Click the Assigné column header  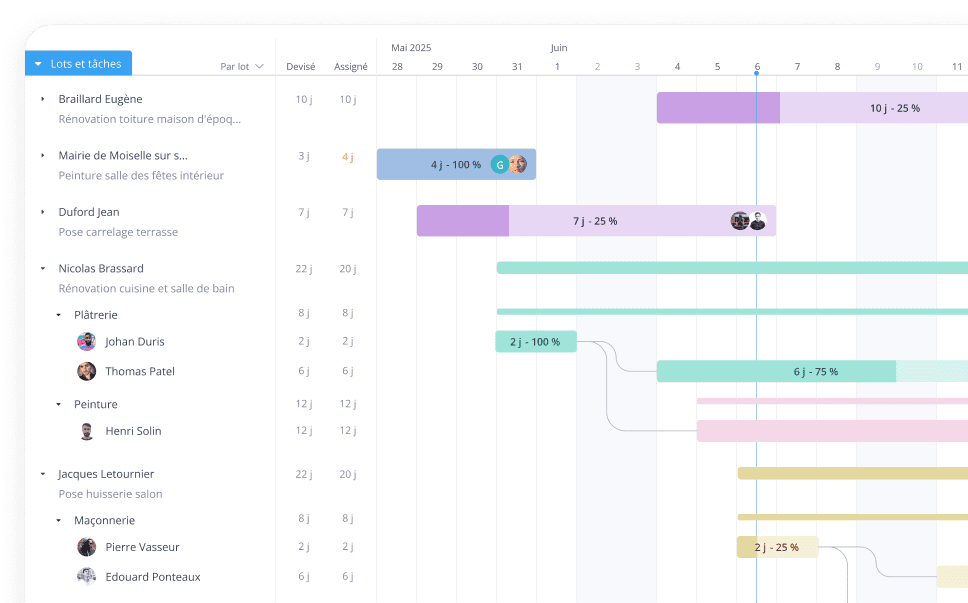[x=350, y=67]
